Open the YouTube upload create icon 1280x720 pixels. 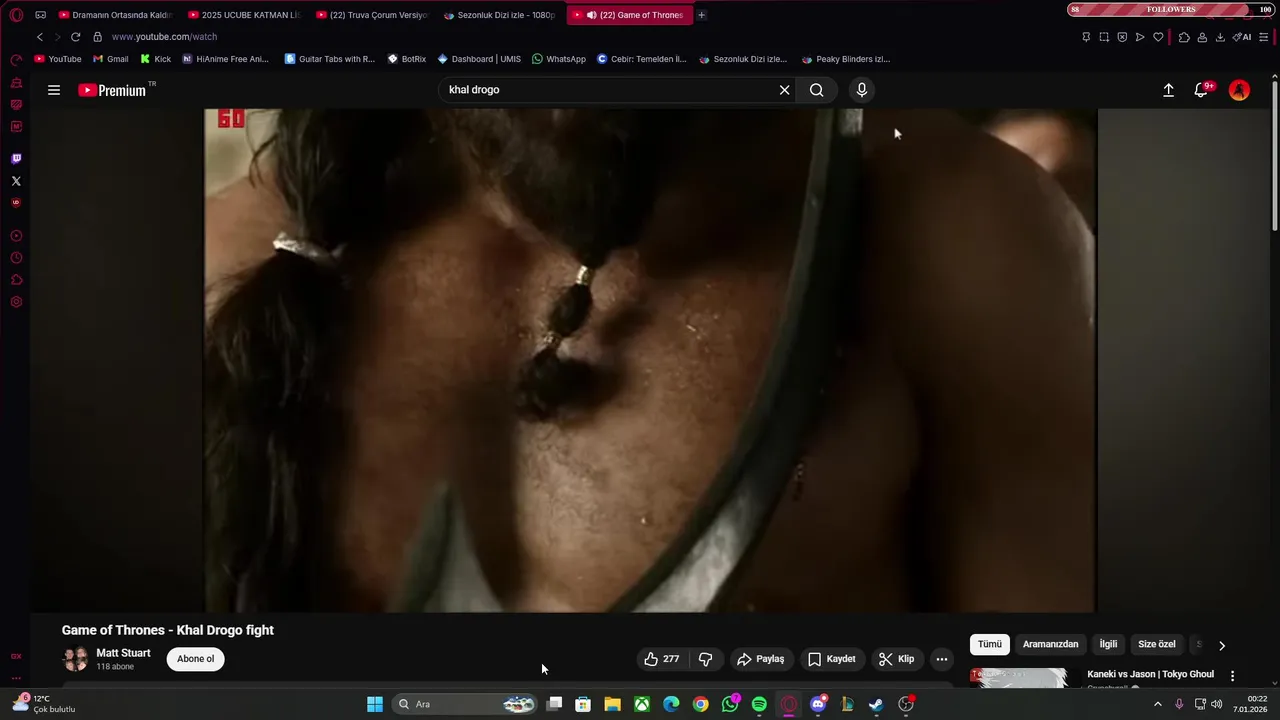1168,90
